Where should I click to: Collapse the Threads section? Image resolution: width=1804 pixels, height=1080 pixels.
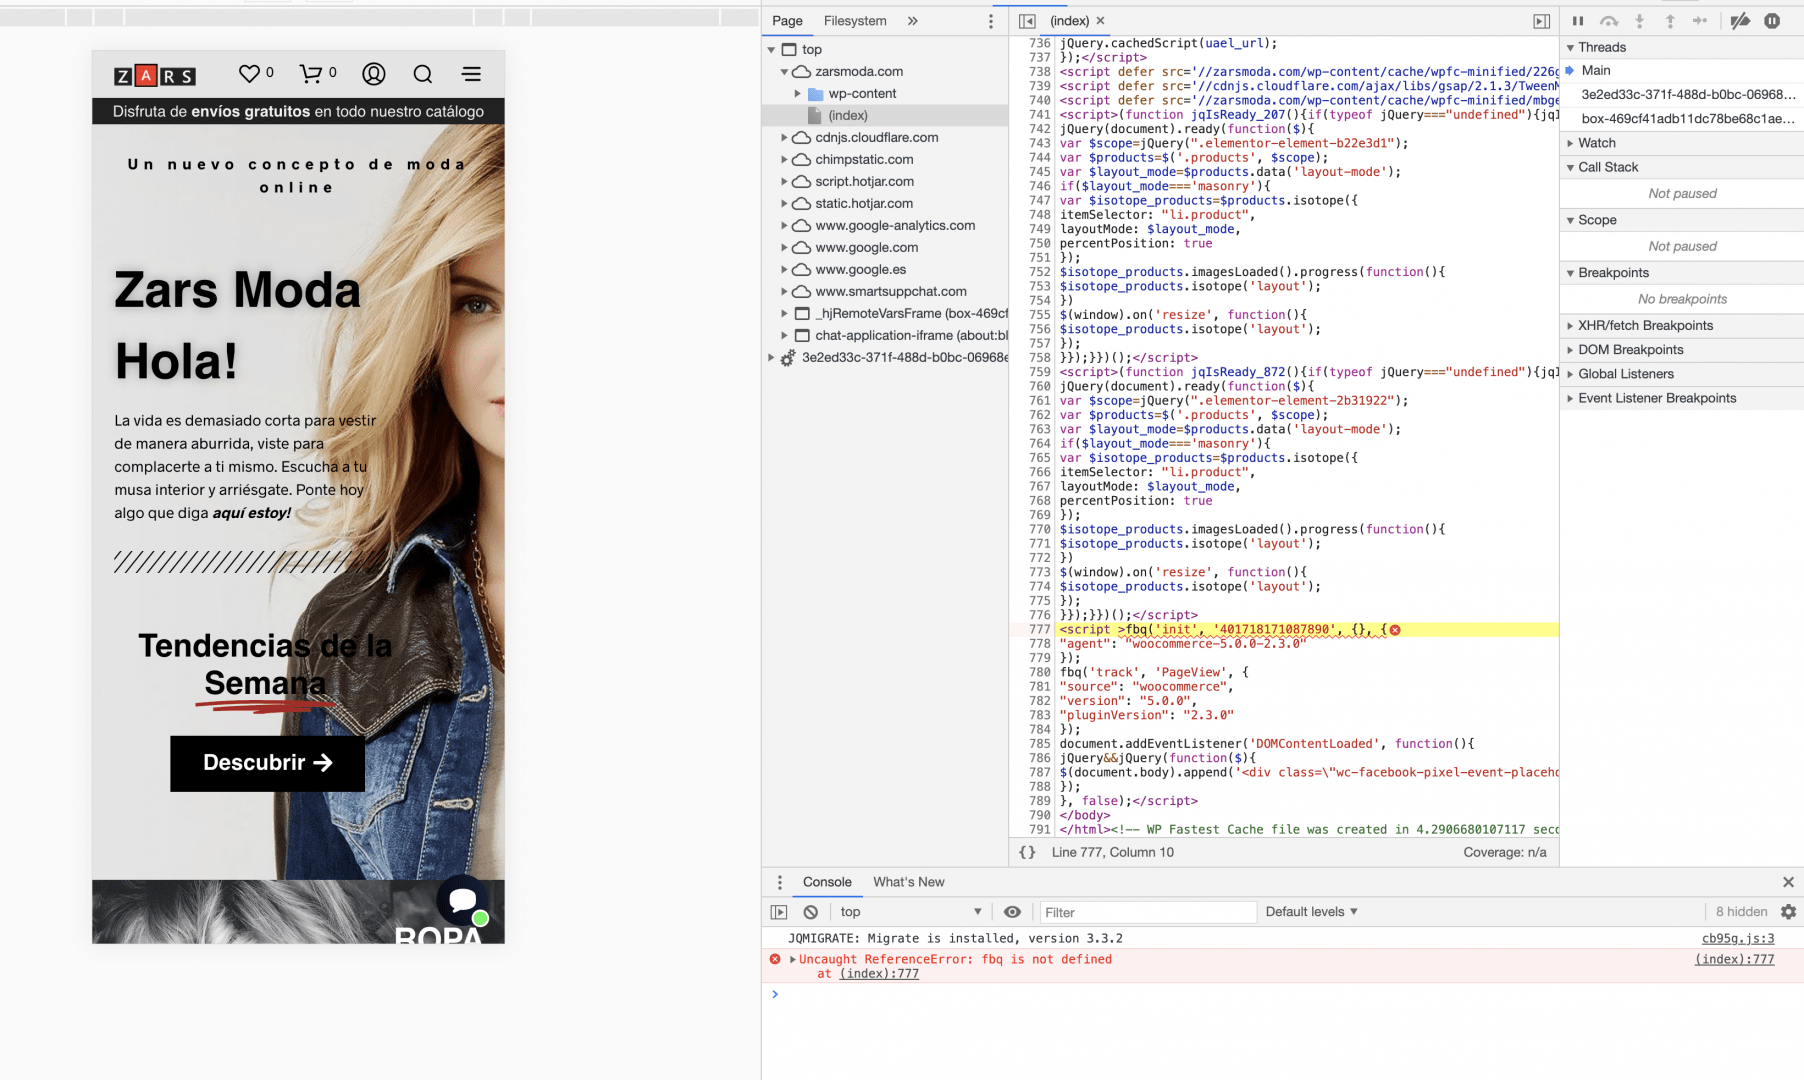[x=1570, y=48]
